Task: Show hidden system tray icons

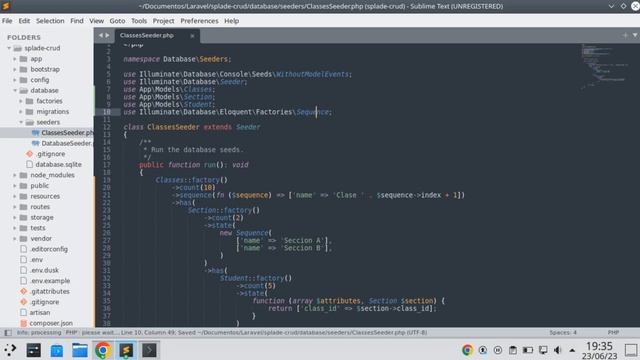Action: click(x=572, y=350)
